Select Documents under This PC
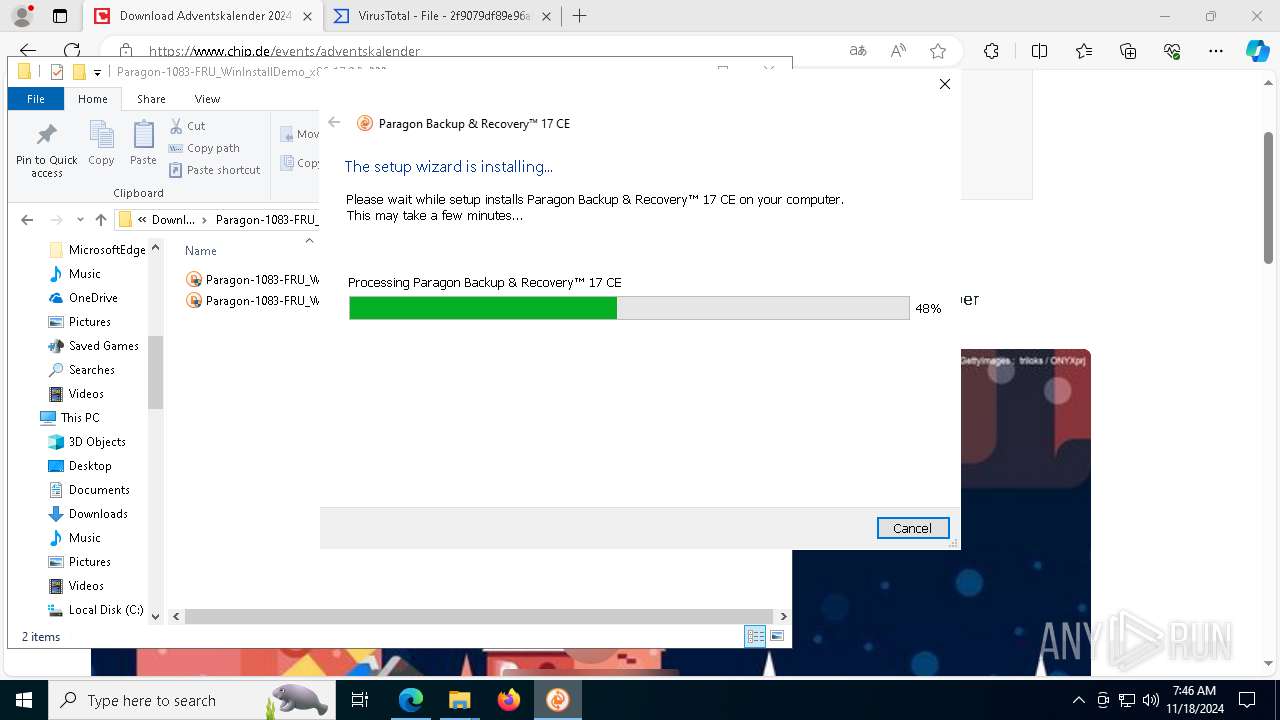 (x=89, y=490)
